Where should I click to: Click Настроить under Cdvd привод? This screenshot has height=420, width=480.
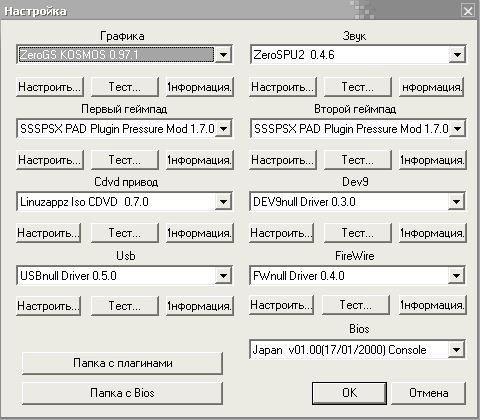pyautogui.click(x=49, y=233)
